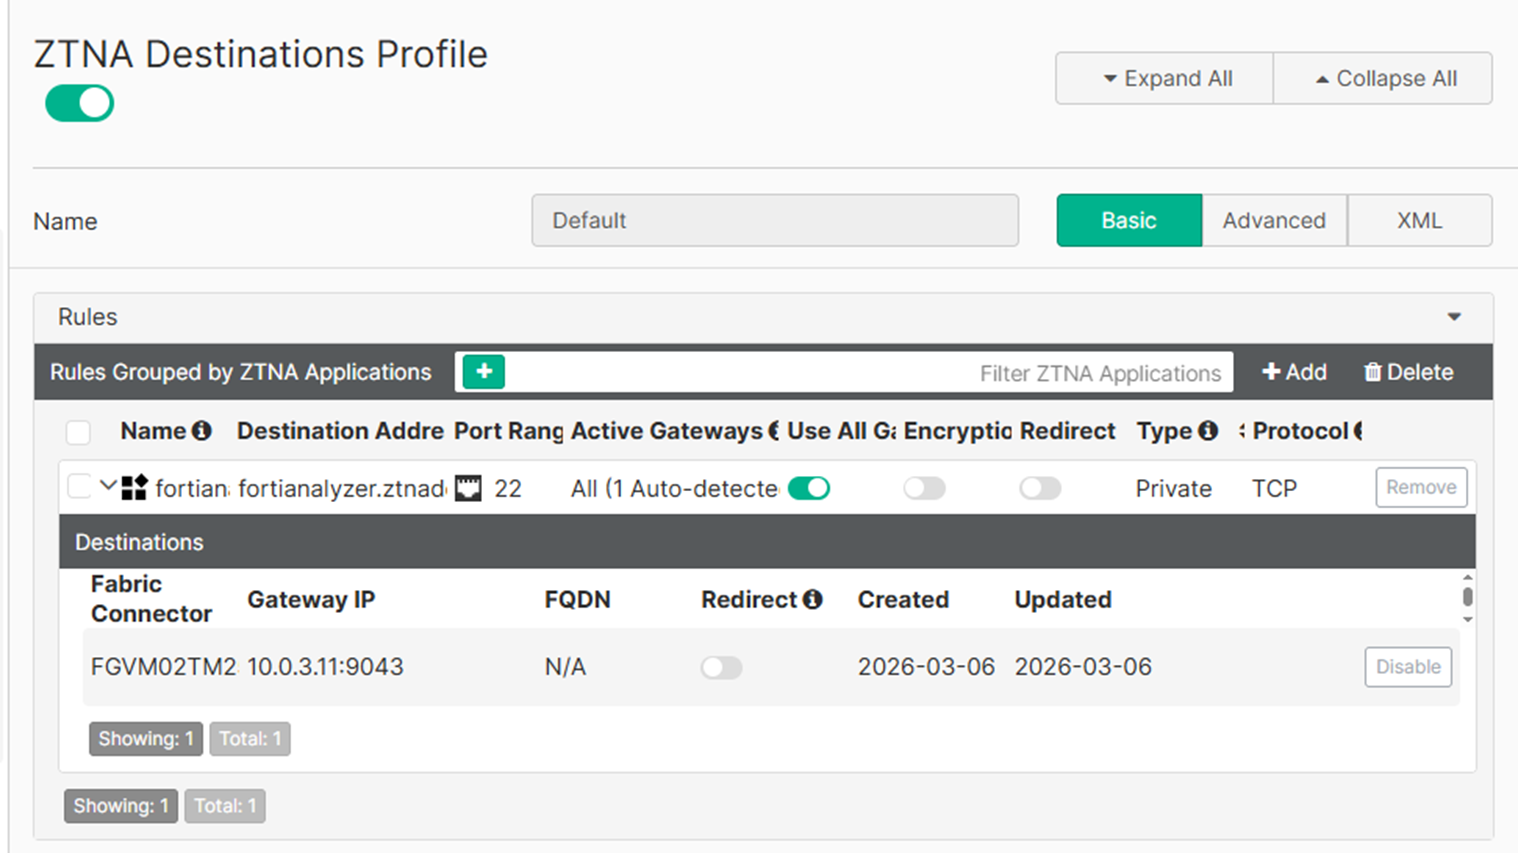Click Expand All
The height and width of the screenshot is (853, 1518).
[1165, 78]
